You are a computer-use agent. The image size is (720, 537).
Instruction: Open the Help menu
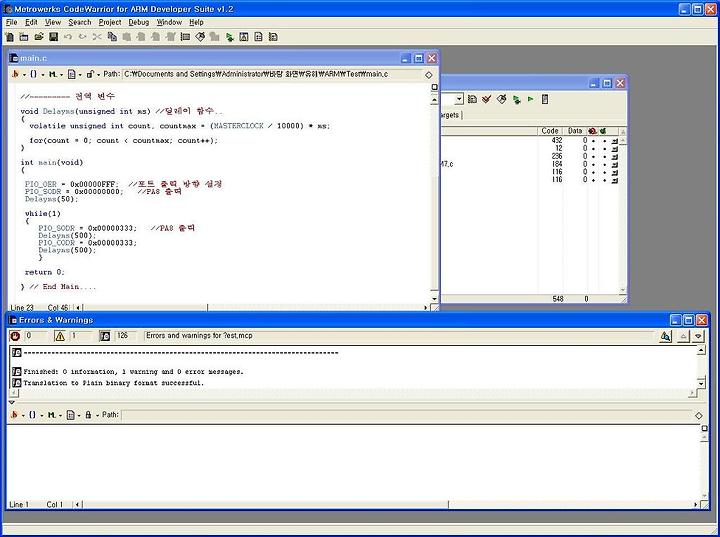point(196,22)
